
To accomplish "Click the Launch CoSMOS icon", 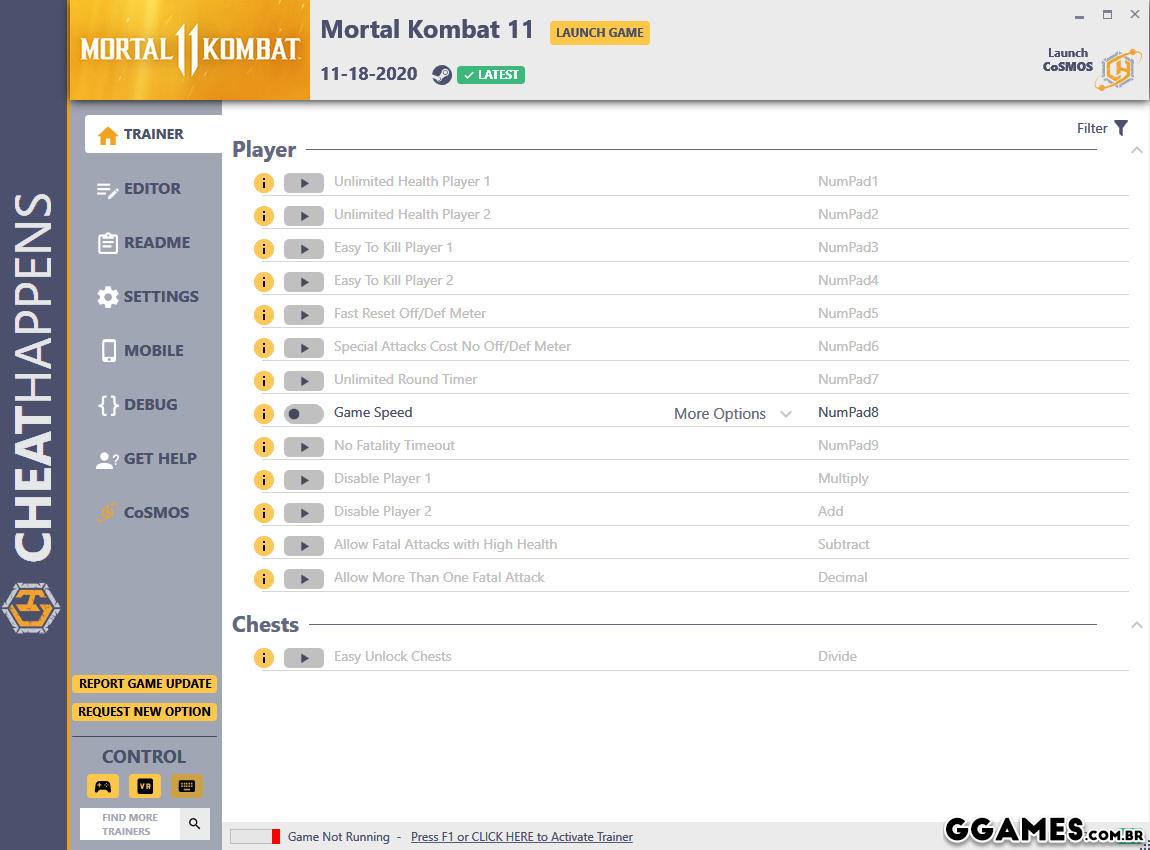I will coord(1117,69).
